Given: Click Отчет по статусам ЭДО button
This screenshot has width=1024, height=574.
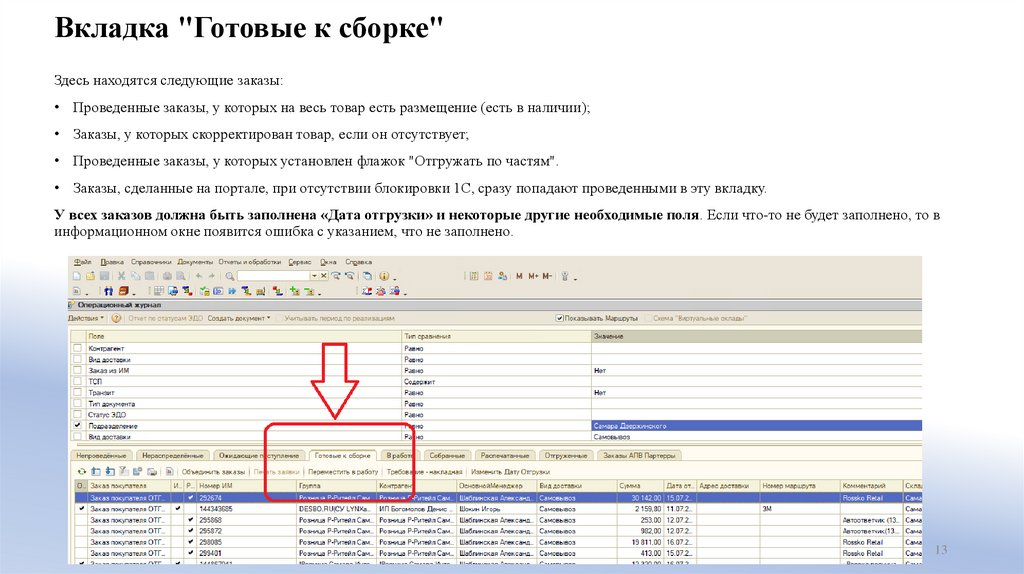Looking at the screenshot, I should pos(165,319).
